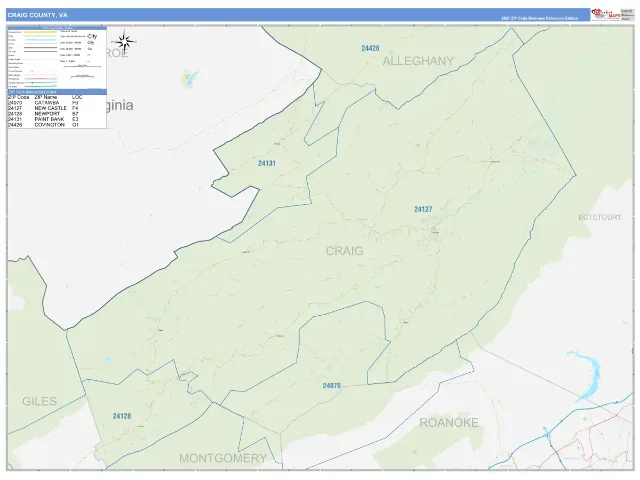Click the NEW CASTLE row in ZIP index
Viewport: 640px width, 480px height.
click(x=57, y=108)
